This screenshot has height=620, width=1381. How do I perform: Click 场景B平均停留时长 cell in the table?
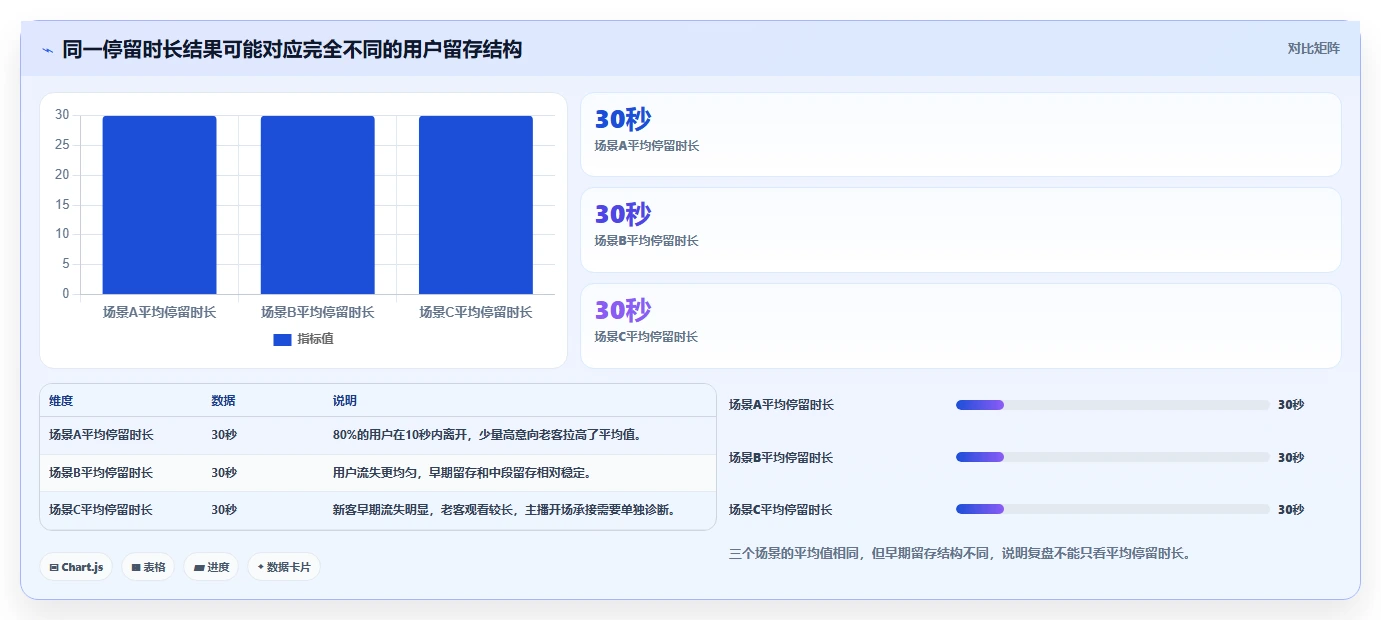tap(101, 473)
